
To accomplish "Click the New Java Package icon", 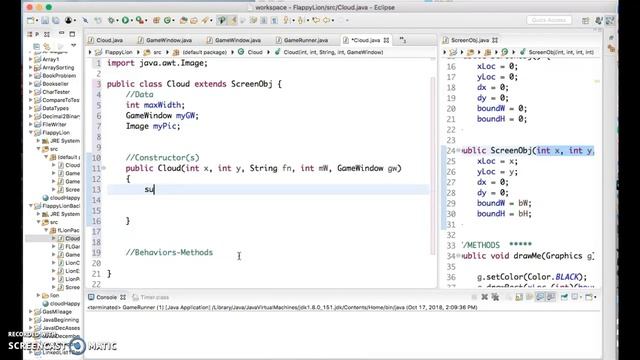I will click(156, 20).
